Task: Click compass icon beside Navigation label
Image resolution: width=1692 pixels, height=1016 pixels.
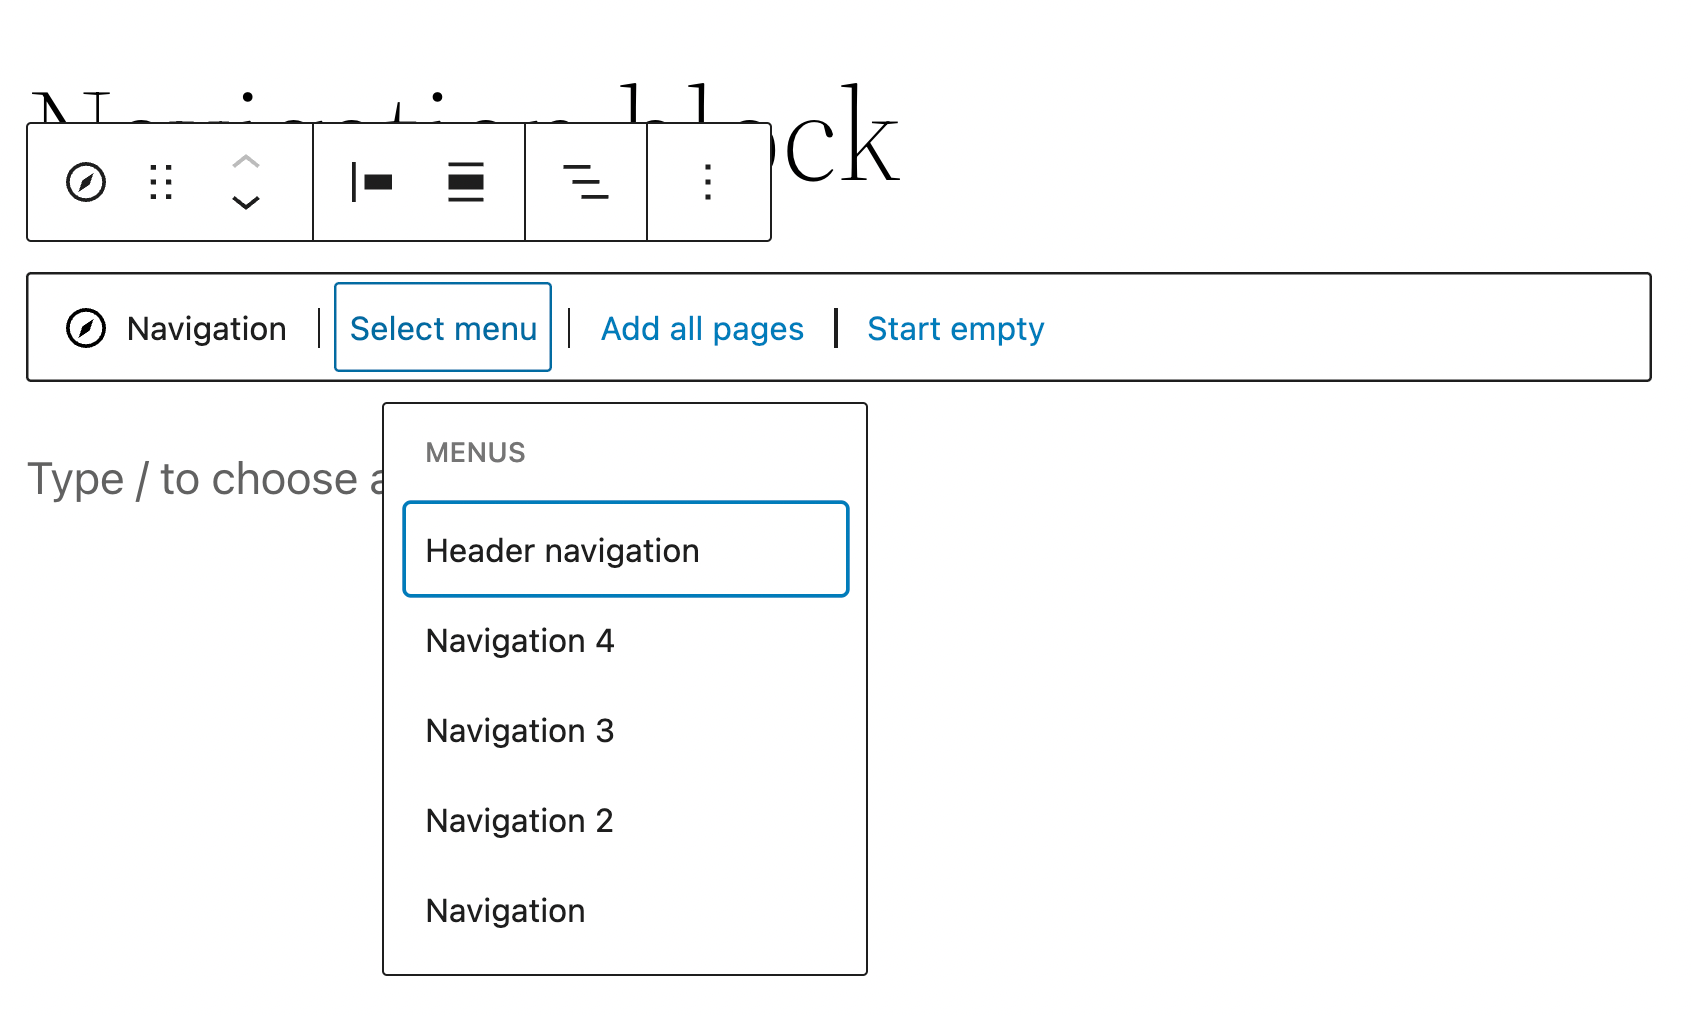Action: [x=86, y=328]
